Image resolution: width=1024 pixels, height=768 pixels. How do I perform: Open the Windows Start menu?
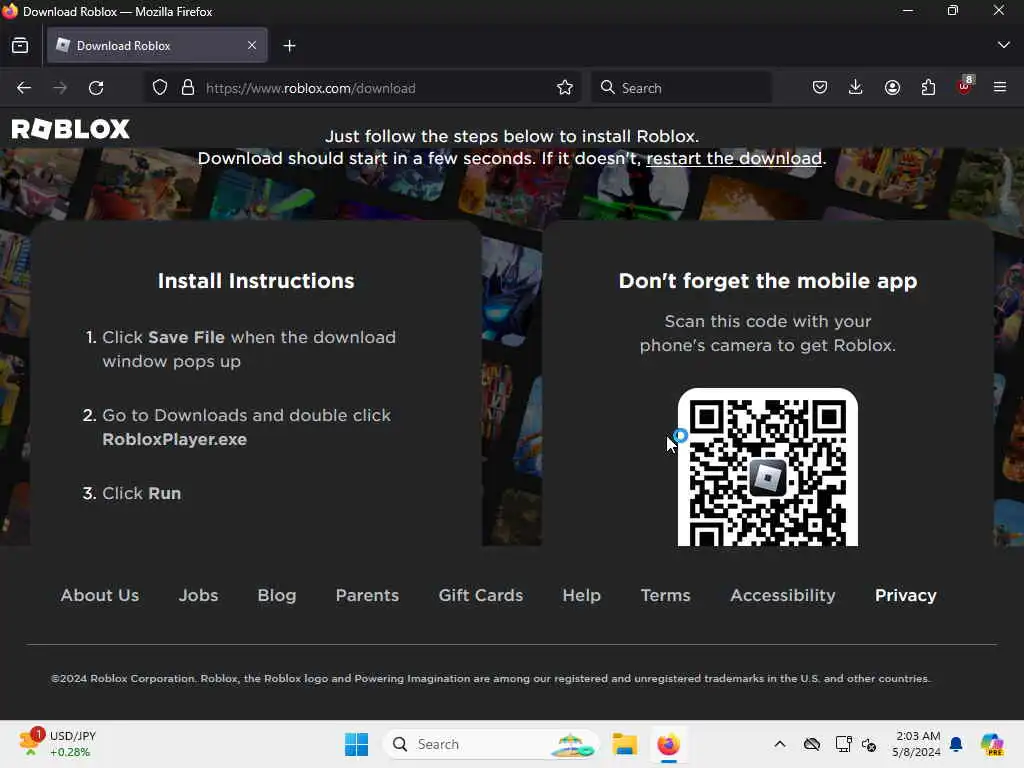357,744
